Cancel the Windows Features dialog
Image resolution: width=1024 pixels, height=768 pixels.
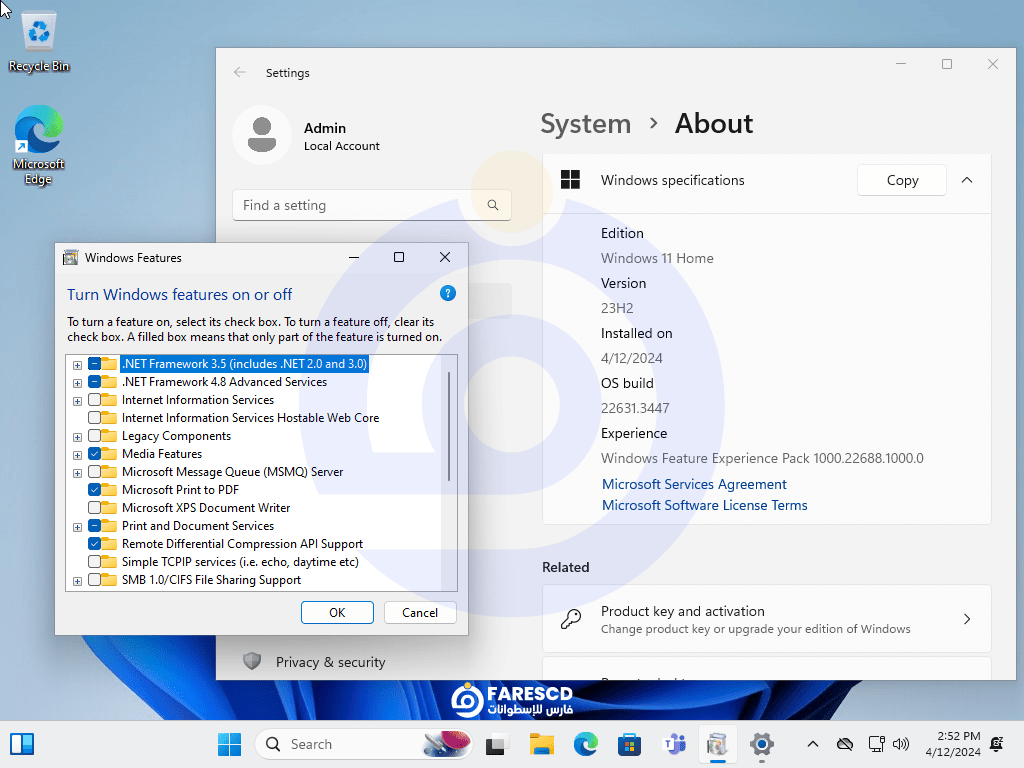420,613
